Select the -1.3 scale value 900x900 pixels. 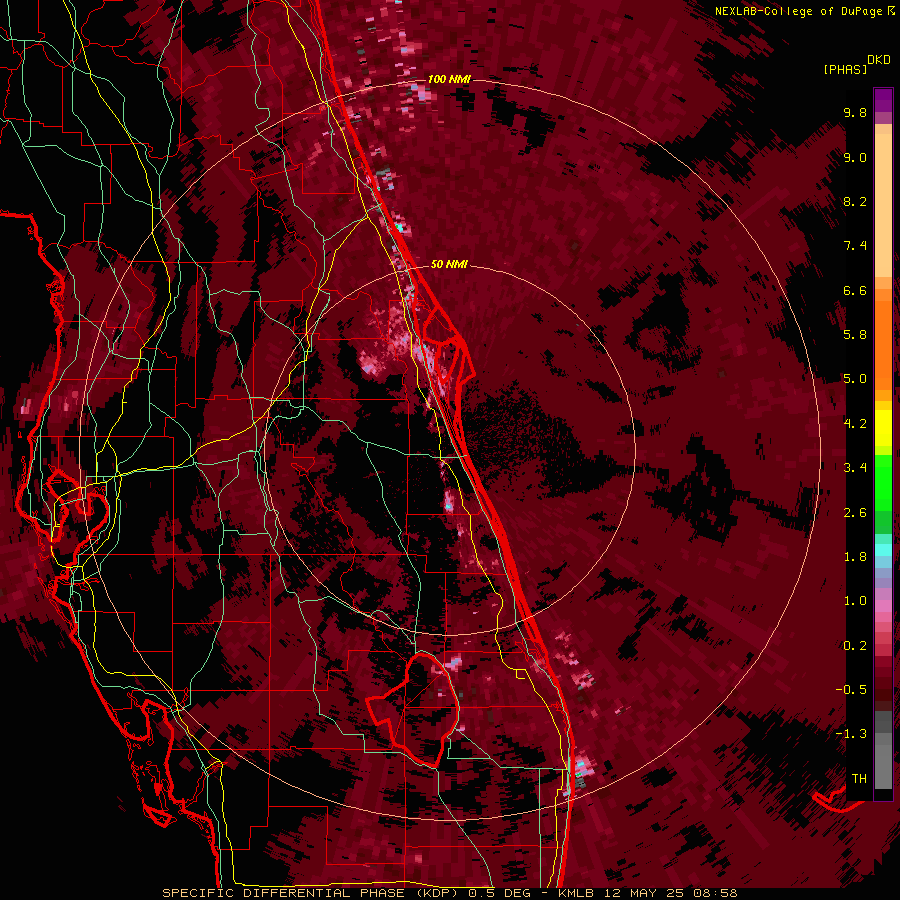tap(851, 734)
